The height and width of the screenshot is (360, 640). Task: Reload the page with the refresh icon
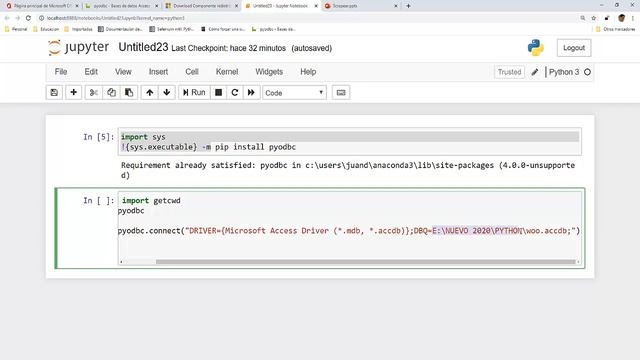tap(28, 18)
